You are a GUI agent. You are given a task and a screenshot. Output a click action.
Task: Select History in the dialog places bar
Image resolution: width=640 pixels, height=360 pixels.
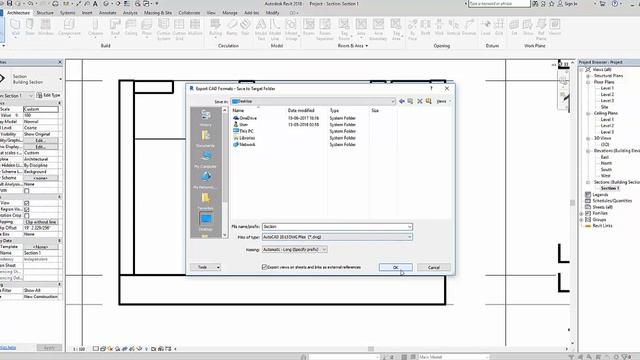pos(205,118)
